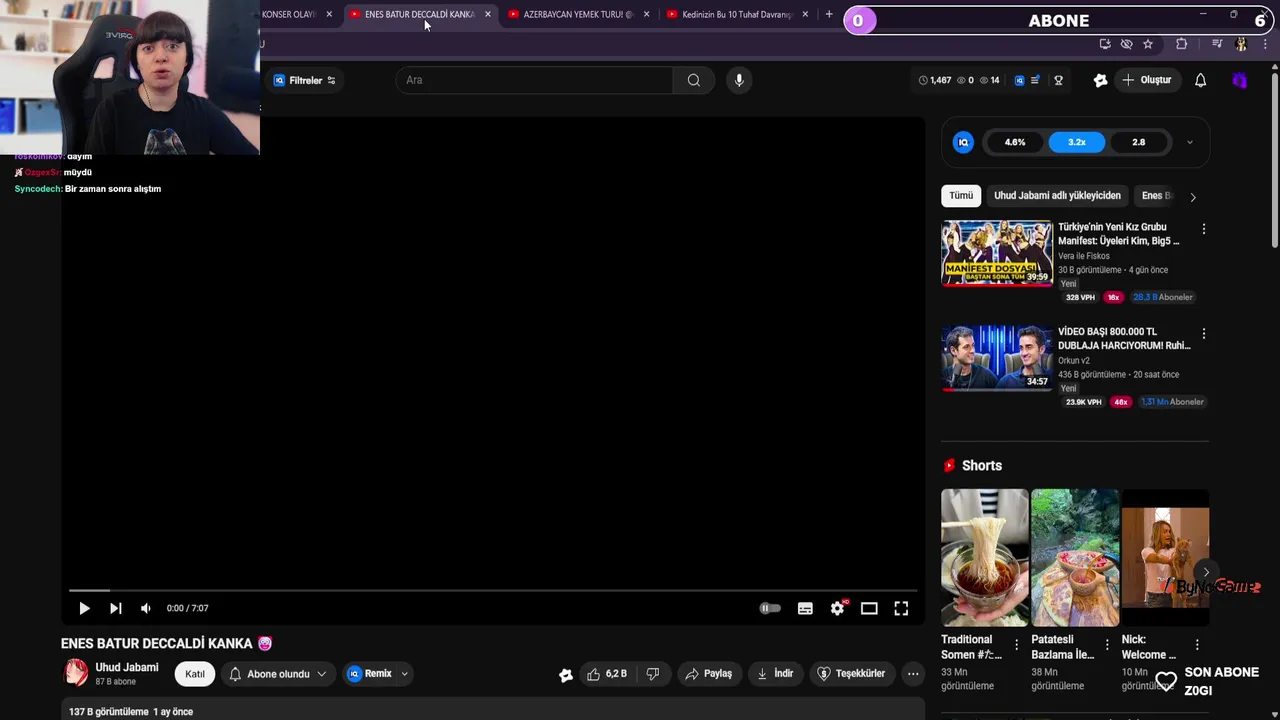Open browser media controls icon

point(1217,44)
